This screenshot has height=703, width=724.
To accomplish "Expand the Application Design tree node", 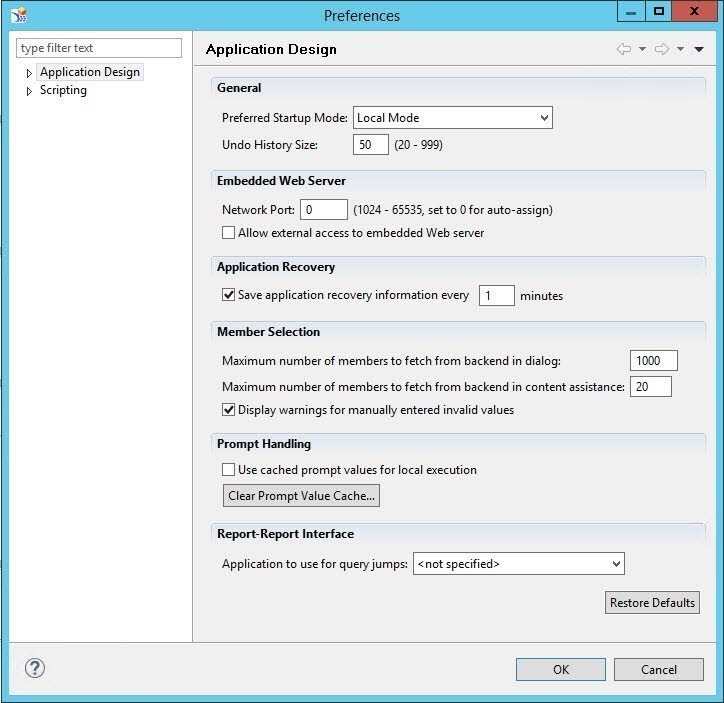I will (29, 73).
